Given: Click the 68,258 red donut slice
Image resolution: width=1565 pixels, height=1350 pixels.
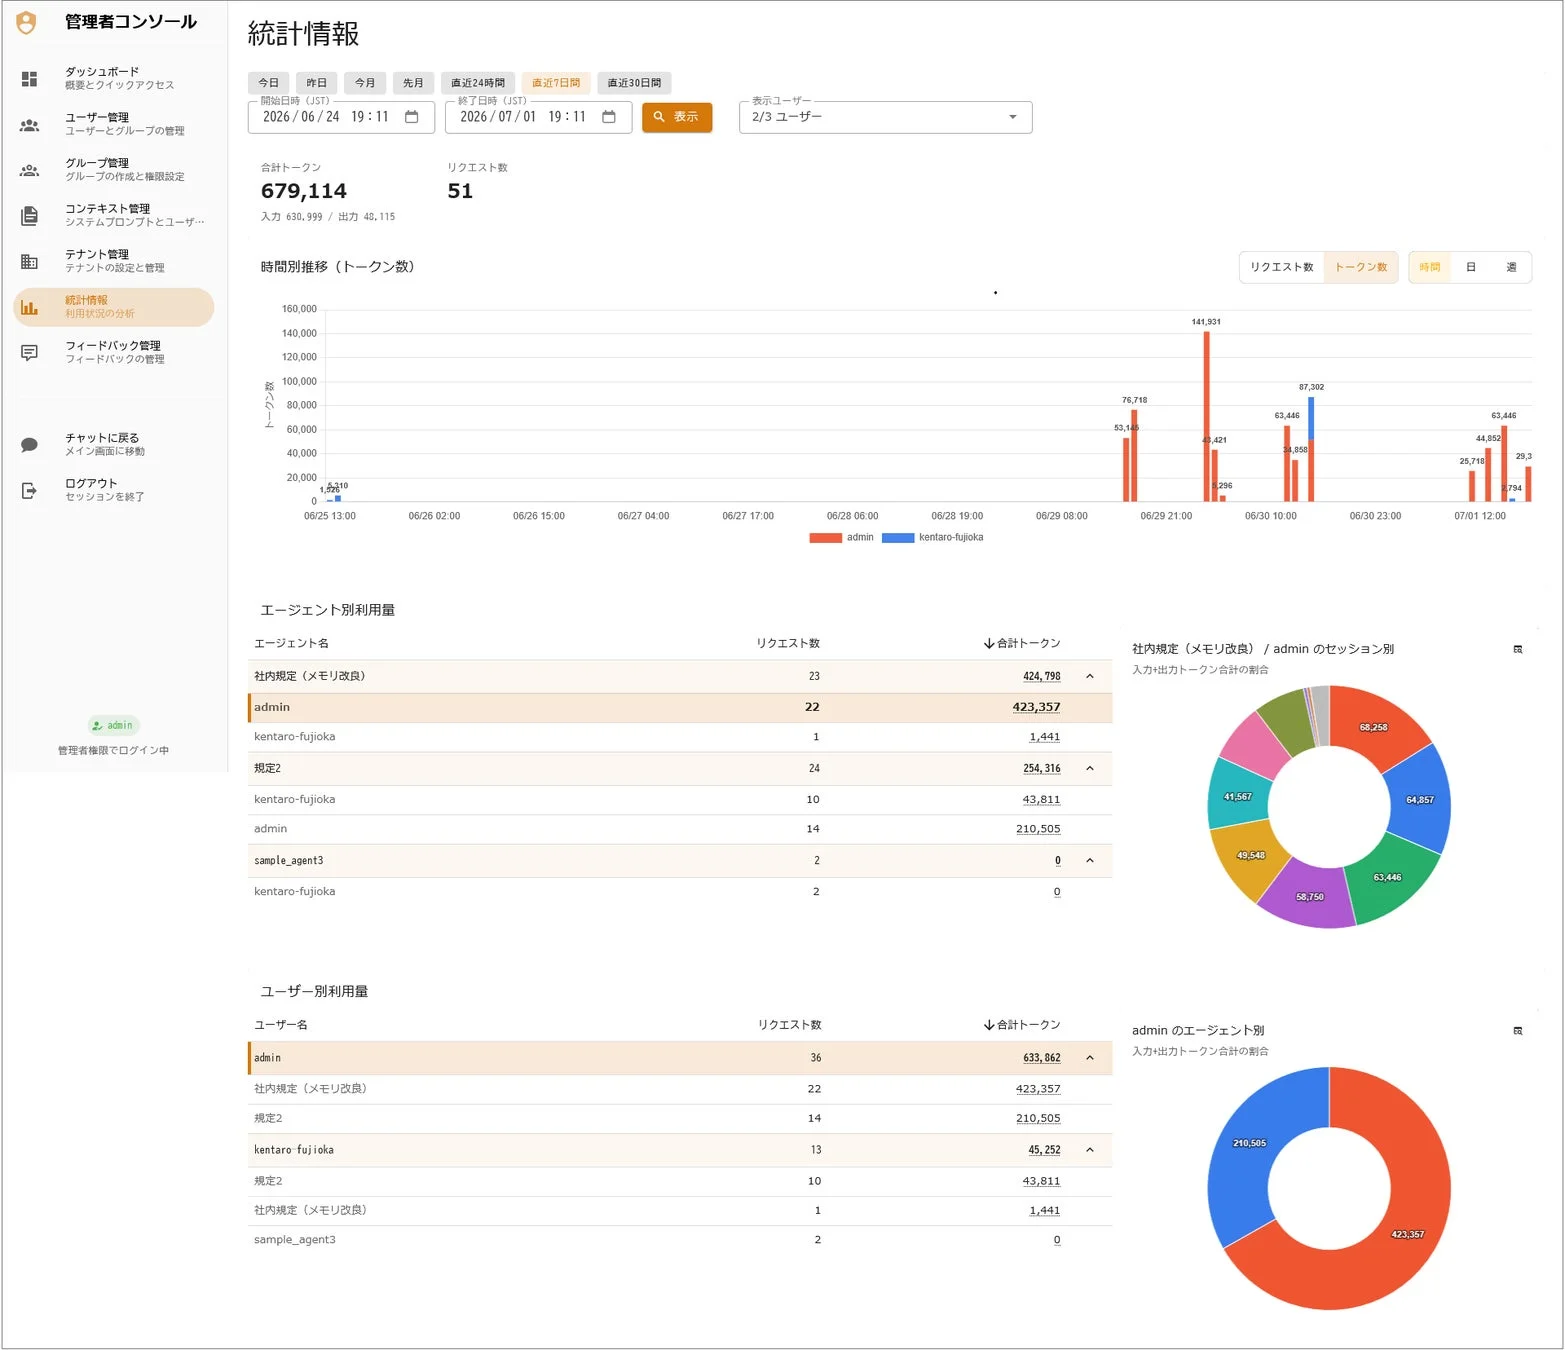Looking at the screenshot, I should point(1372,727).
